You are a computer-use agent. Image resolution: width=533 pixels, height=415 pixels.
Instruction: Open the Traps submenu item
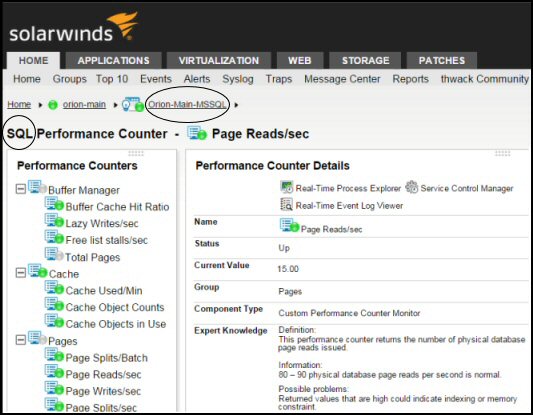click(279, 79)
